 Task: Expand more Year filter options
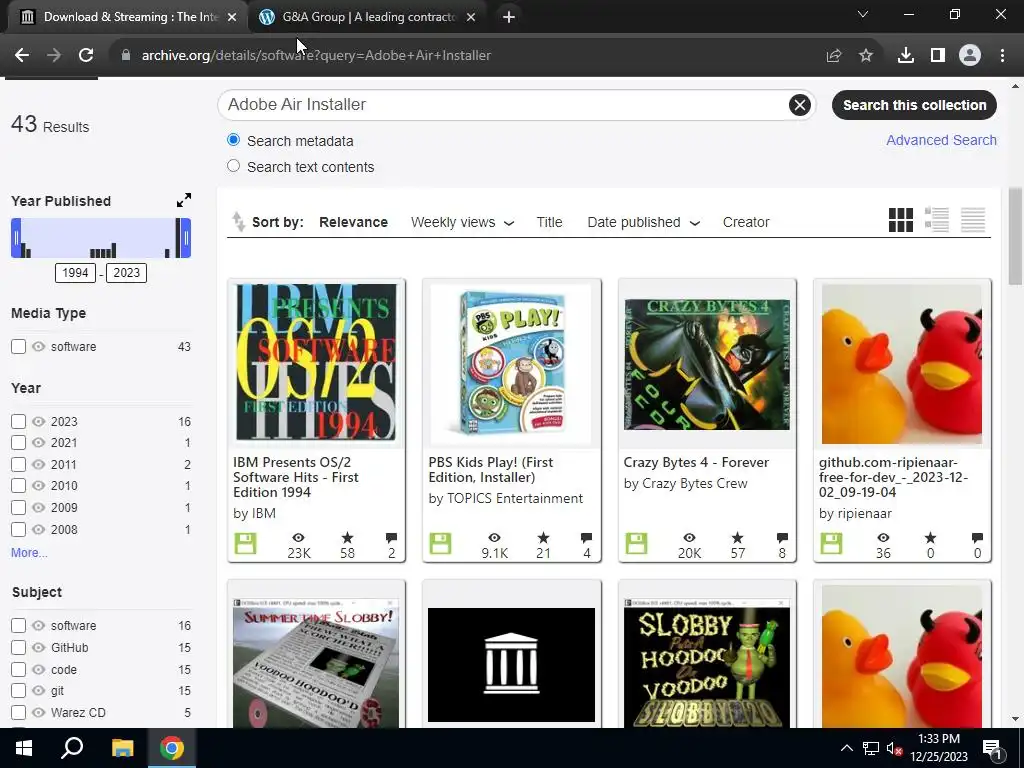click(29, 552)
